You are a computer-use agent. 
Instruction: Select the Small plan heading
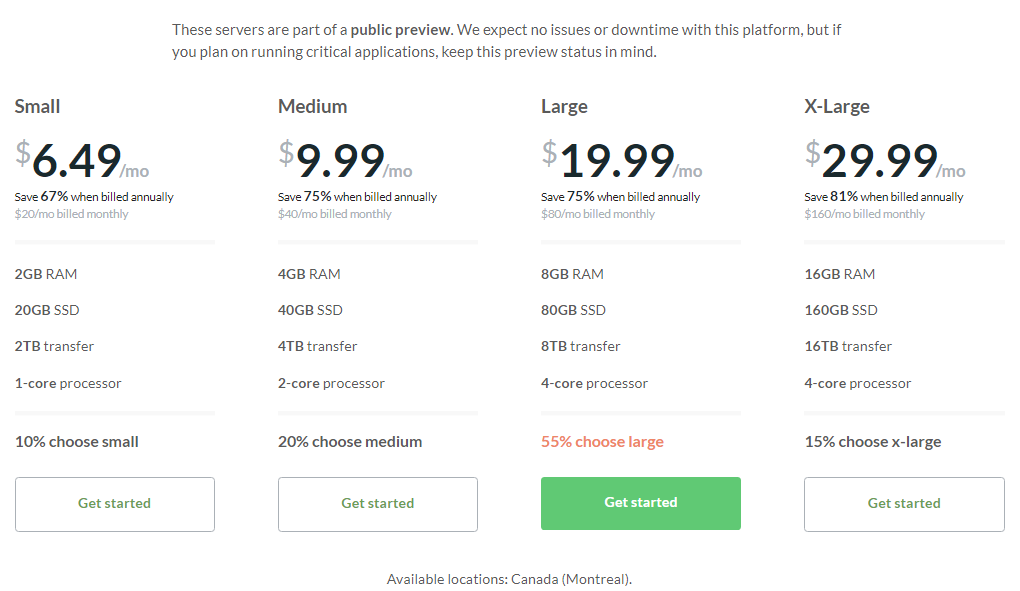[37, 106]
